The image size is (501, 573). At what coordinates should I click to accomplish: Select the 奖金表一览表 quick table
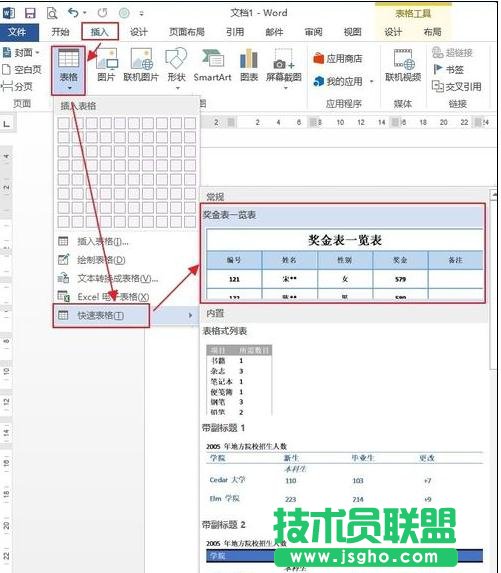(x=343, y=254)
